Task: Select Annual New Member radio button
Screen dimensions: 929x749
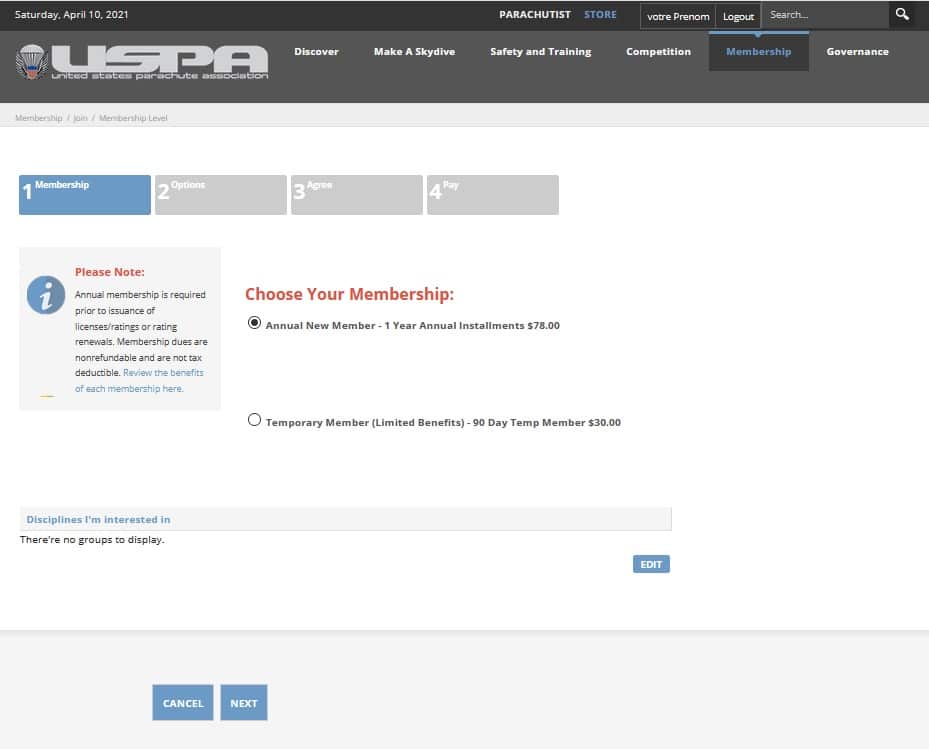Action: (254, 323)
